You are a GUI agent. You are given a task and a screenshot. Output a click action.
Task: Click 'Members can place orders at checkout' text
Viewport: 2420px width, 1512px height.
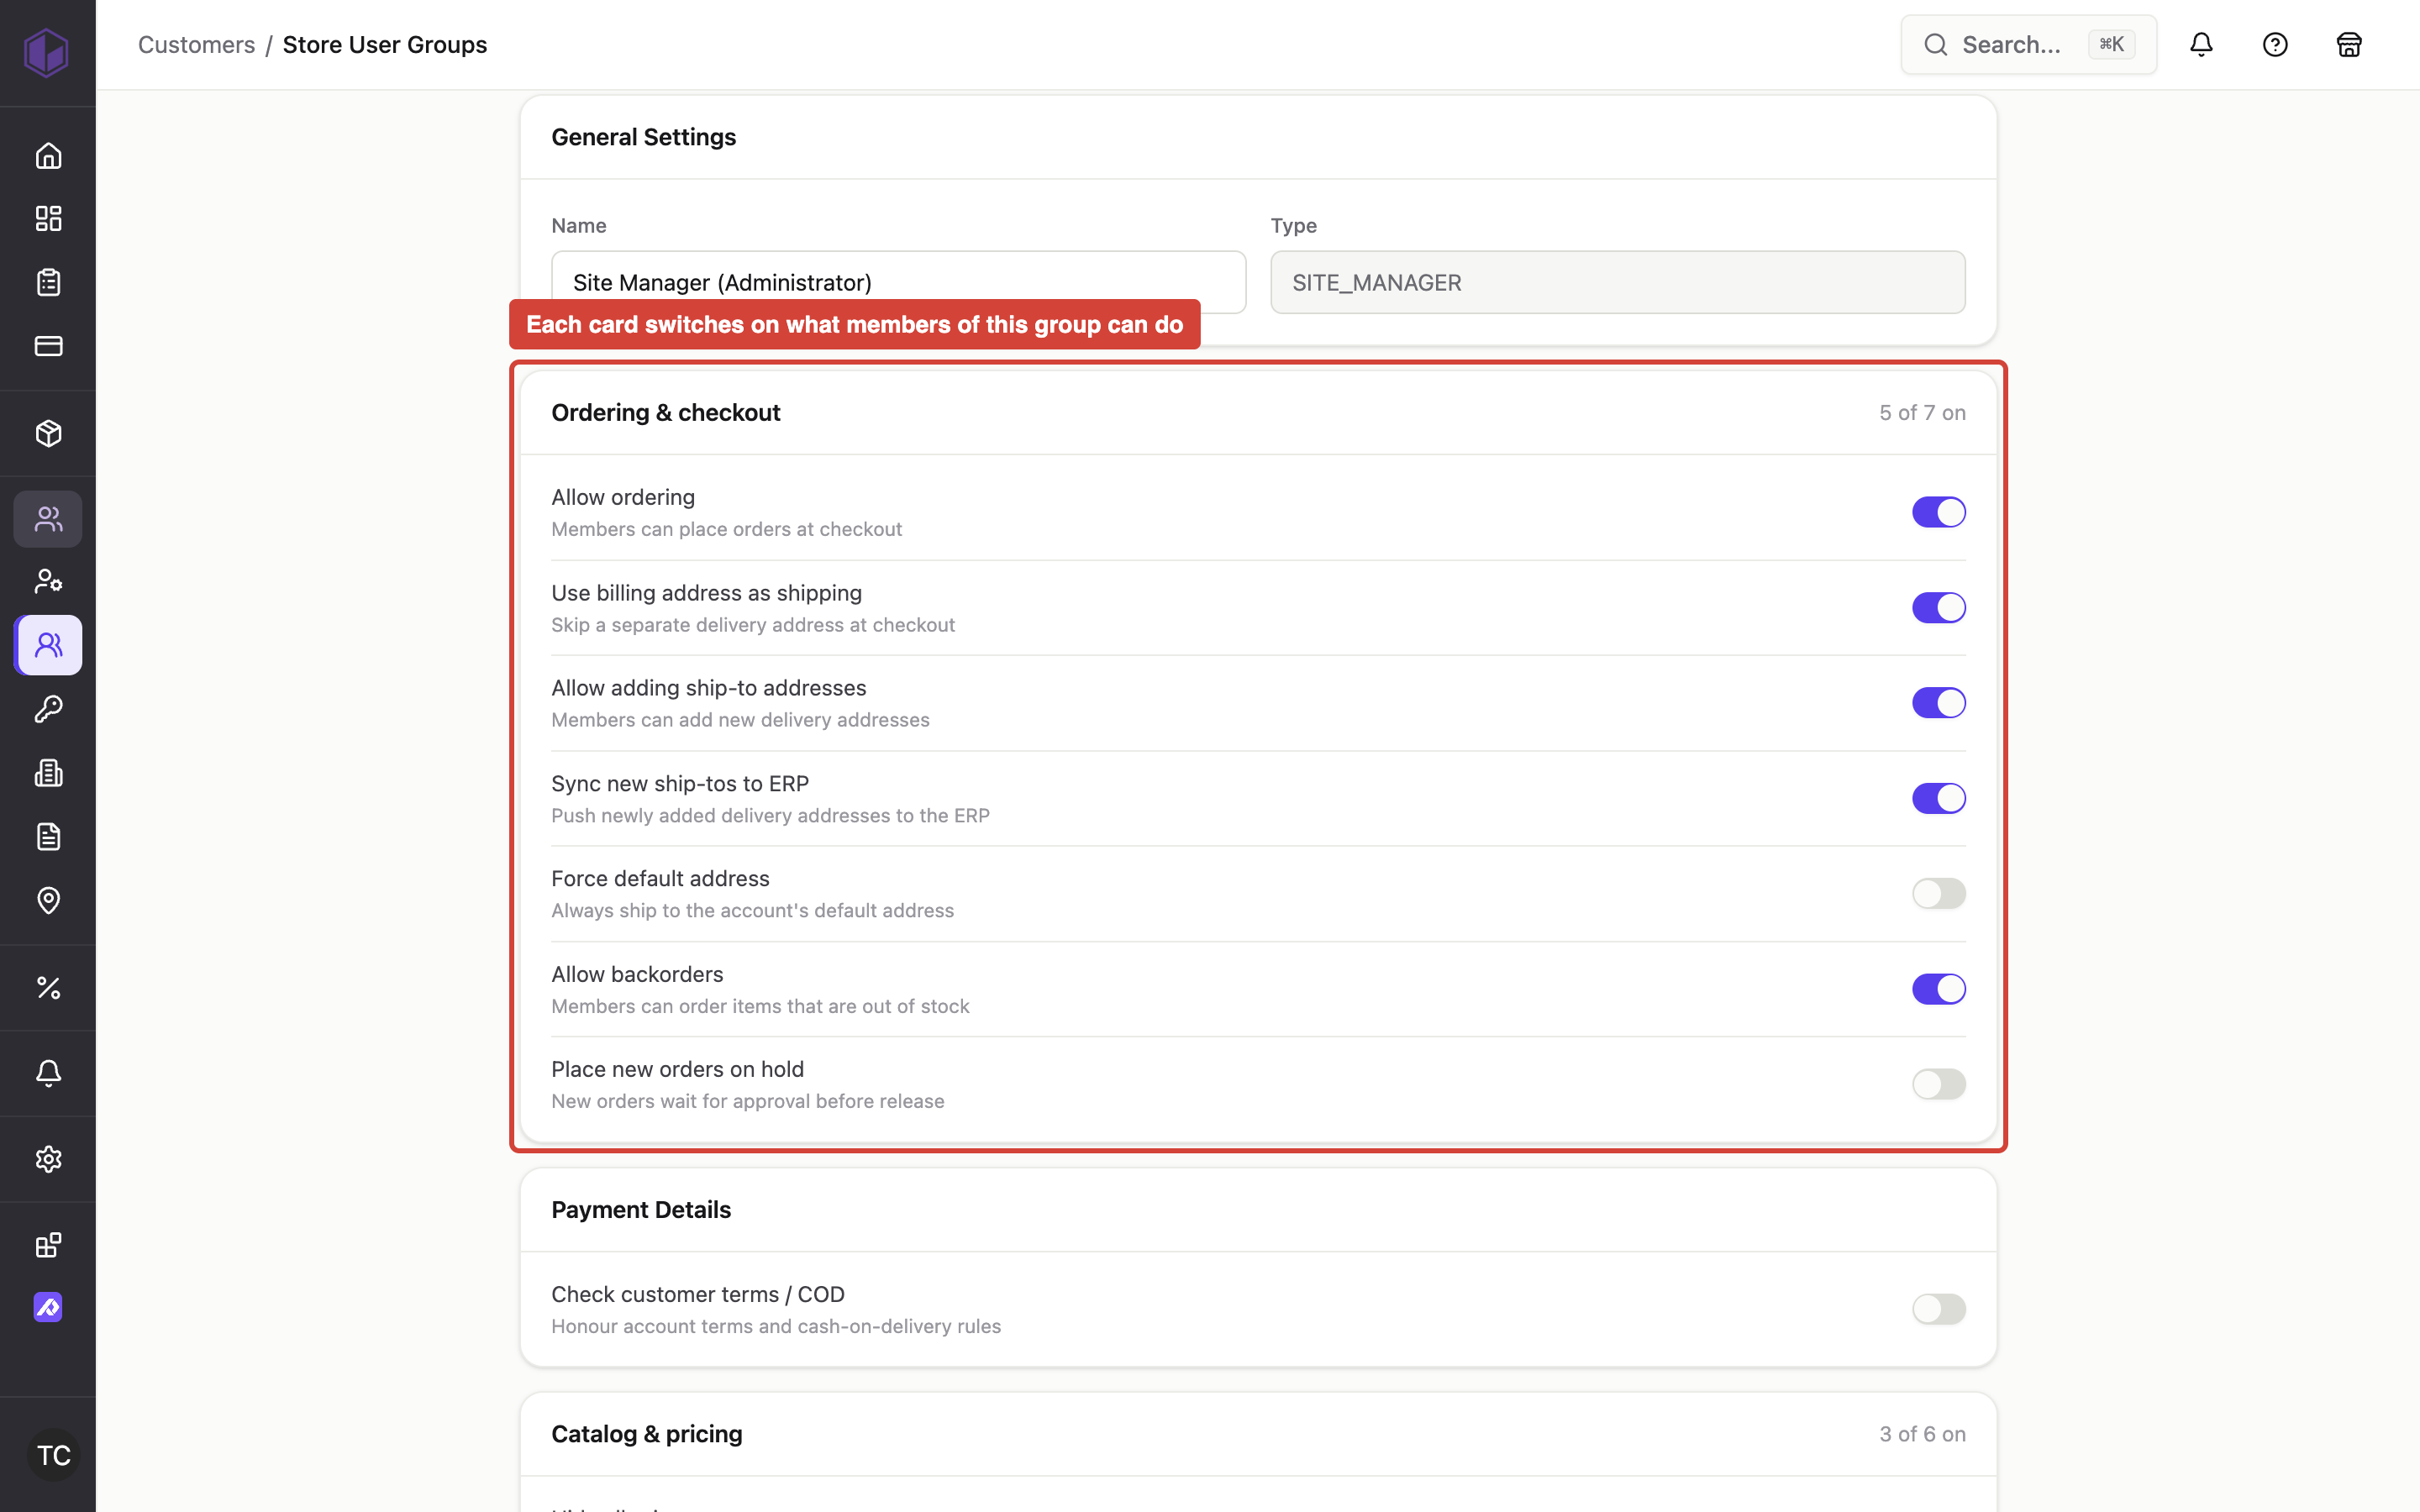point(726,529)
